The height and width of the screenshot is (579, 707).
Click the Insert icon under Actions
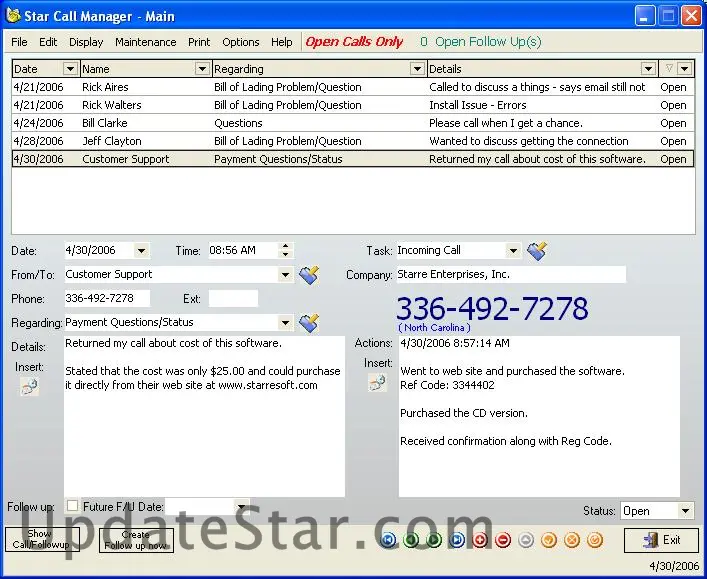[377, 381]
